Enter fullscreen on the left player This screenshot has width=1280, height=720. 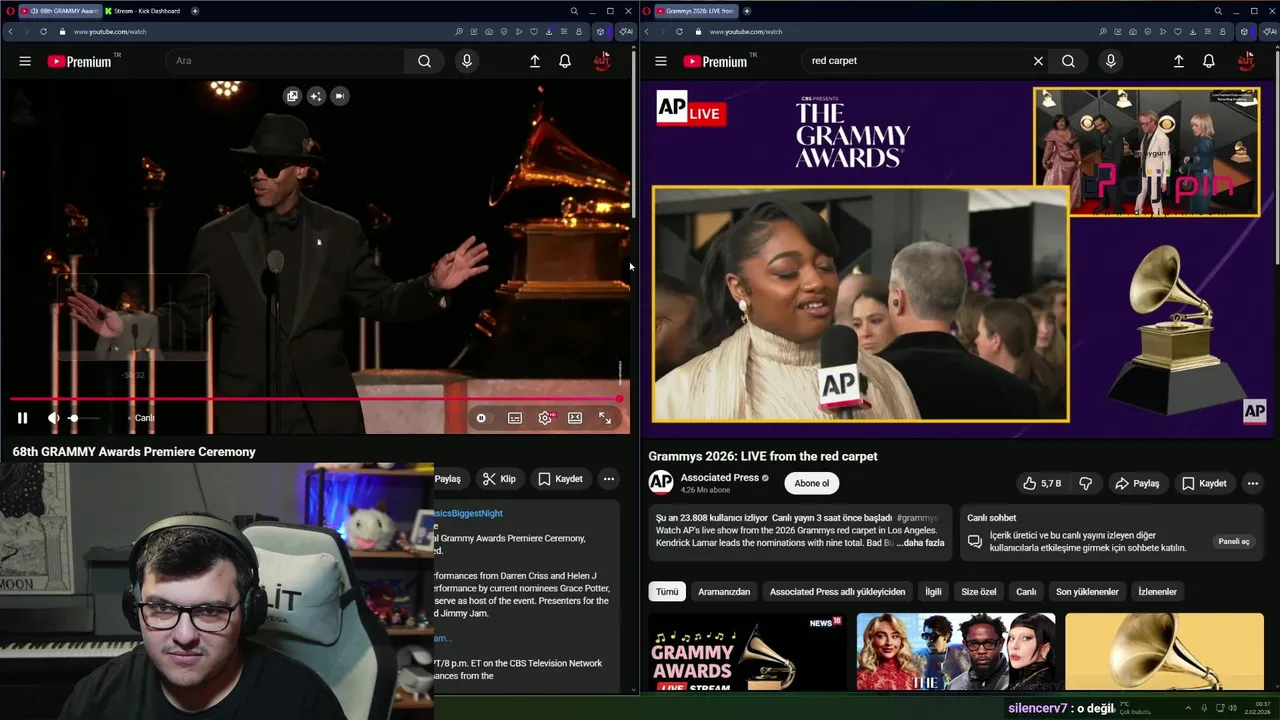[x=605, y=418]
